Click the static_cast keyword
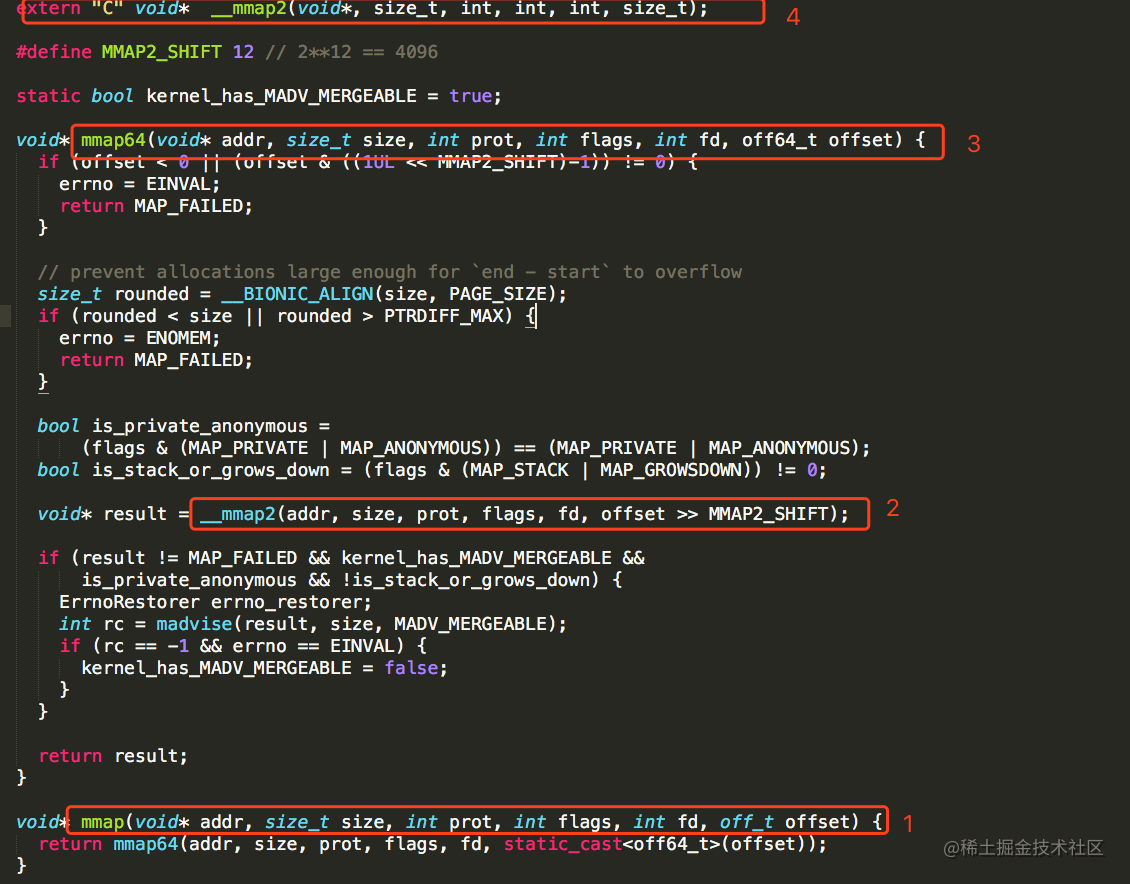Image resolution: width=1130 pixels, height=884 pixels. tap(562, 843)
